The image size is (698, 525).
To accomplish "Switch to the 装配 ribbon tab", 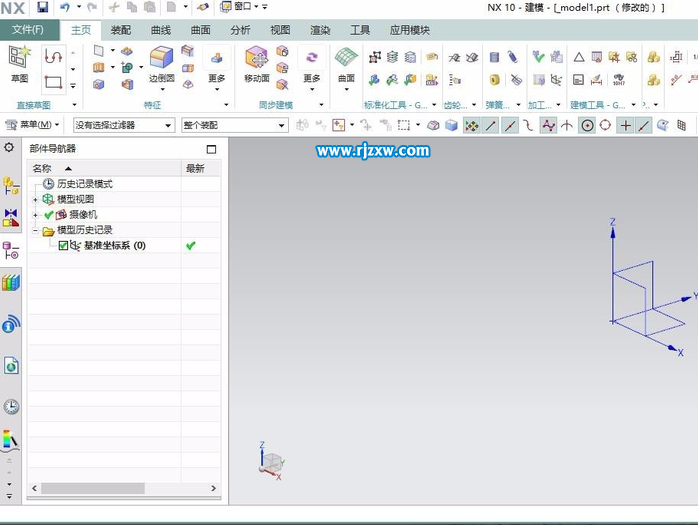I will (121, 30).
